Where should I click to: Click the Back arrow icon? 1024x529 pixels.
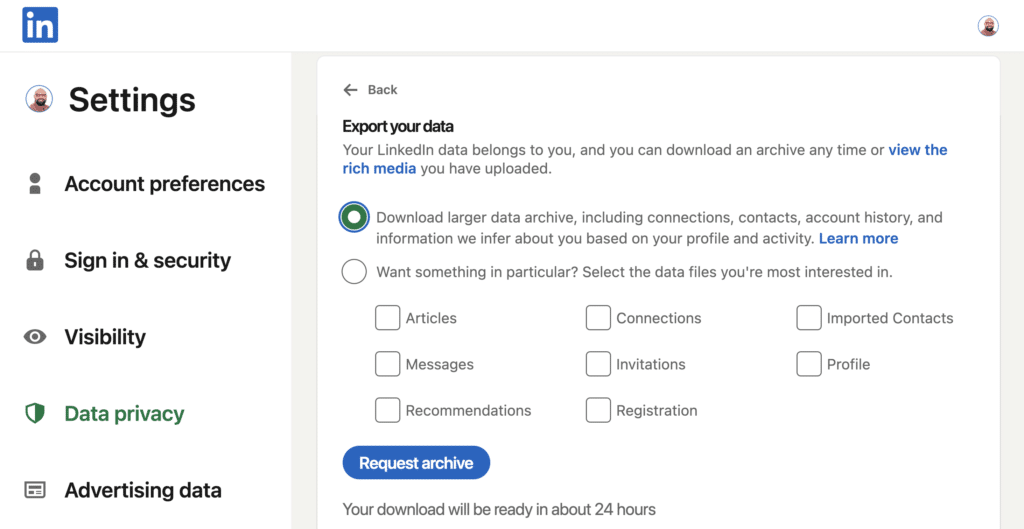click(351, 89)
